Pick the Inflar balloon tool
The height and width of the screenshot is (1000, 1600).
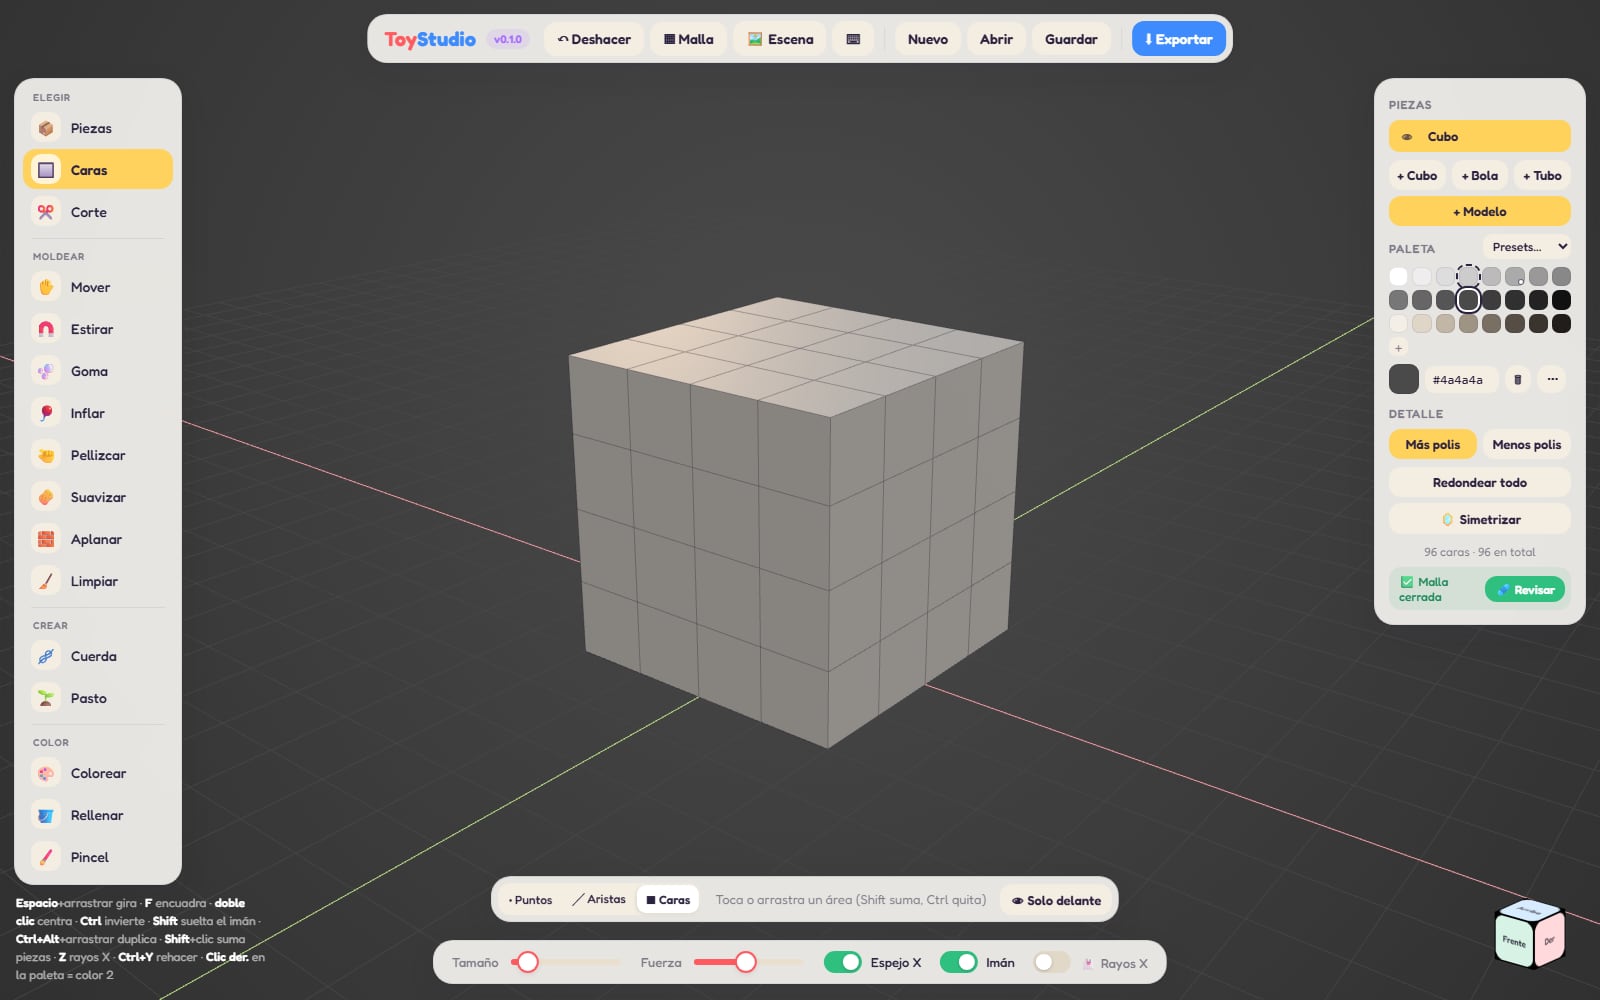[x=97, y=413]
